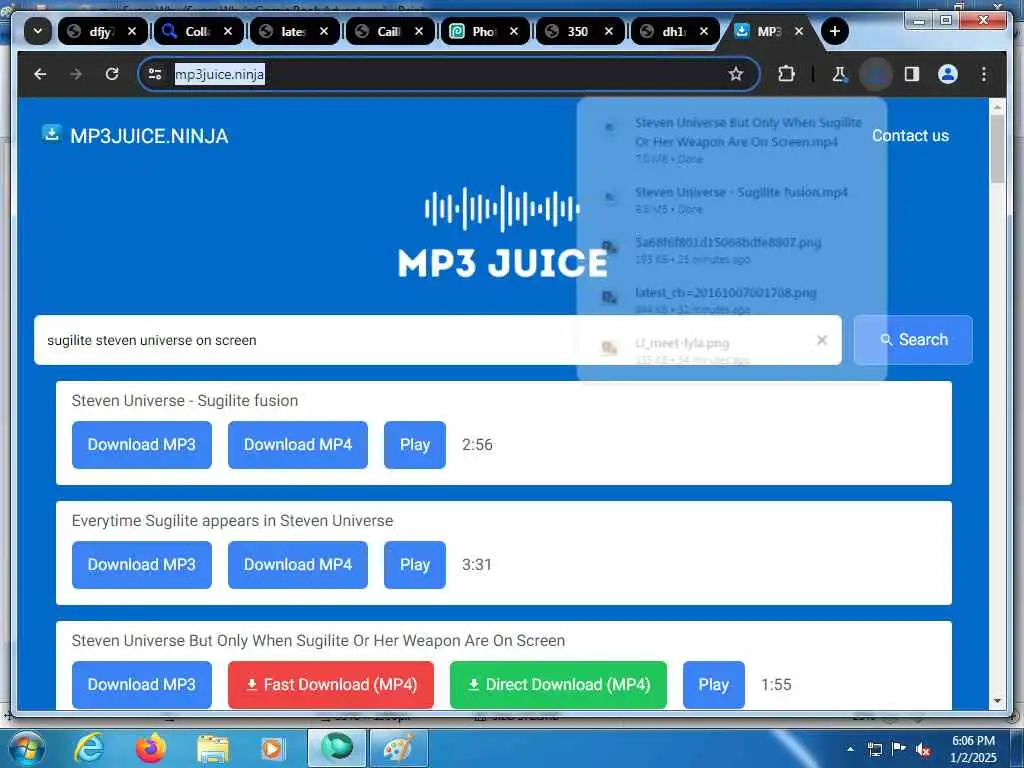Click the page scrollbar down arrow
This screenshot has height=768, width=1024.
click(x=997, y=701)
